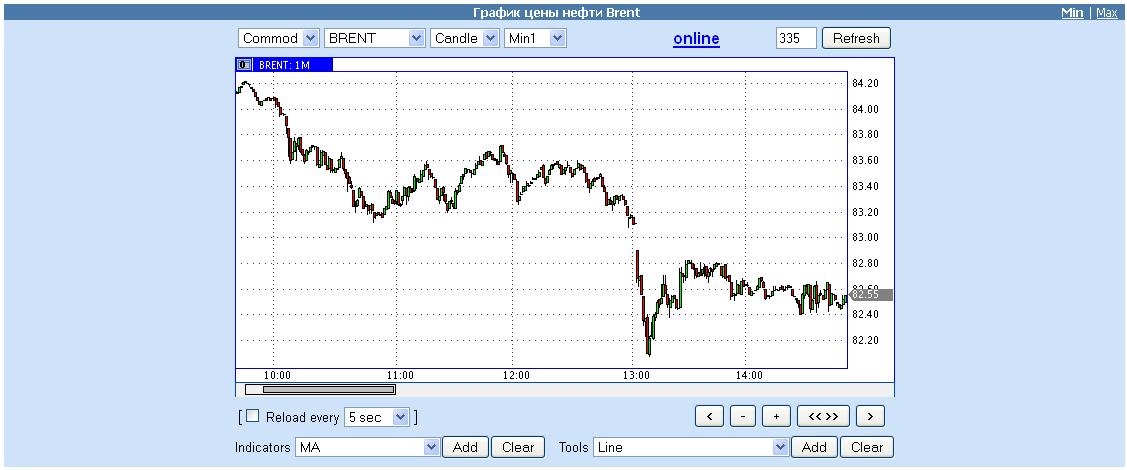Screen dimensions: 1127x470
Task: Open the Line tools dropdown
Action: [691, 447]
